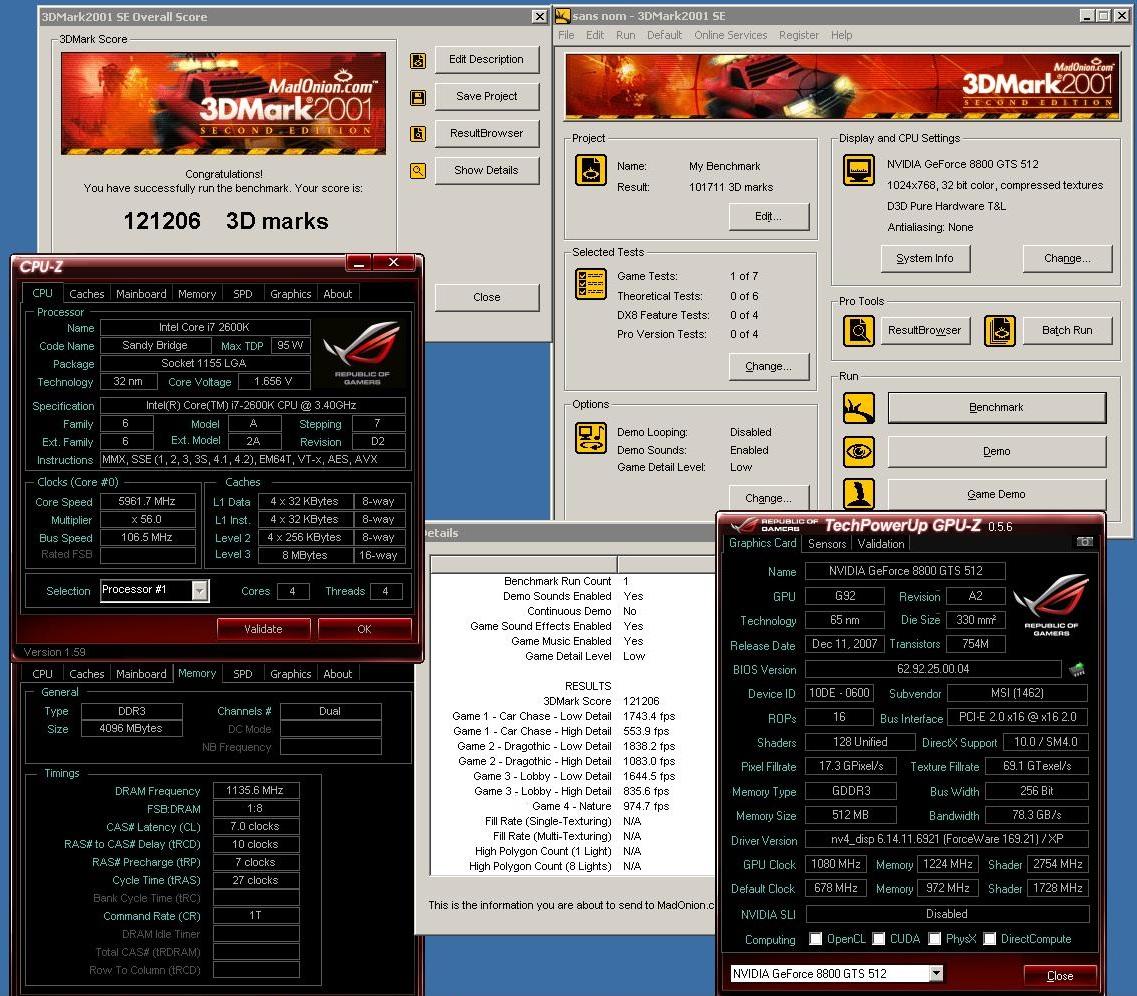Click the Selected Tests checklist icon

click(x=591, y=284)
